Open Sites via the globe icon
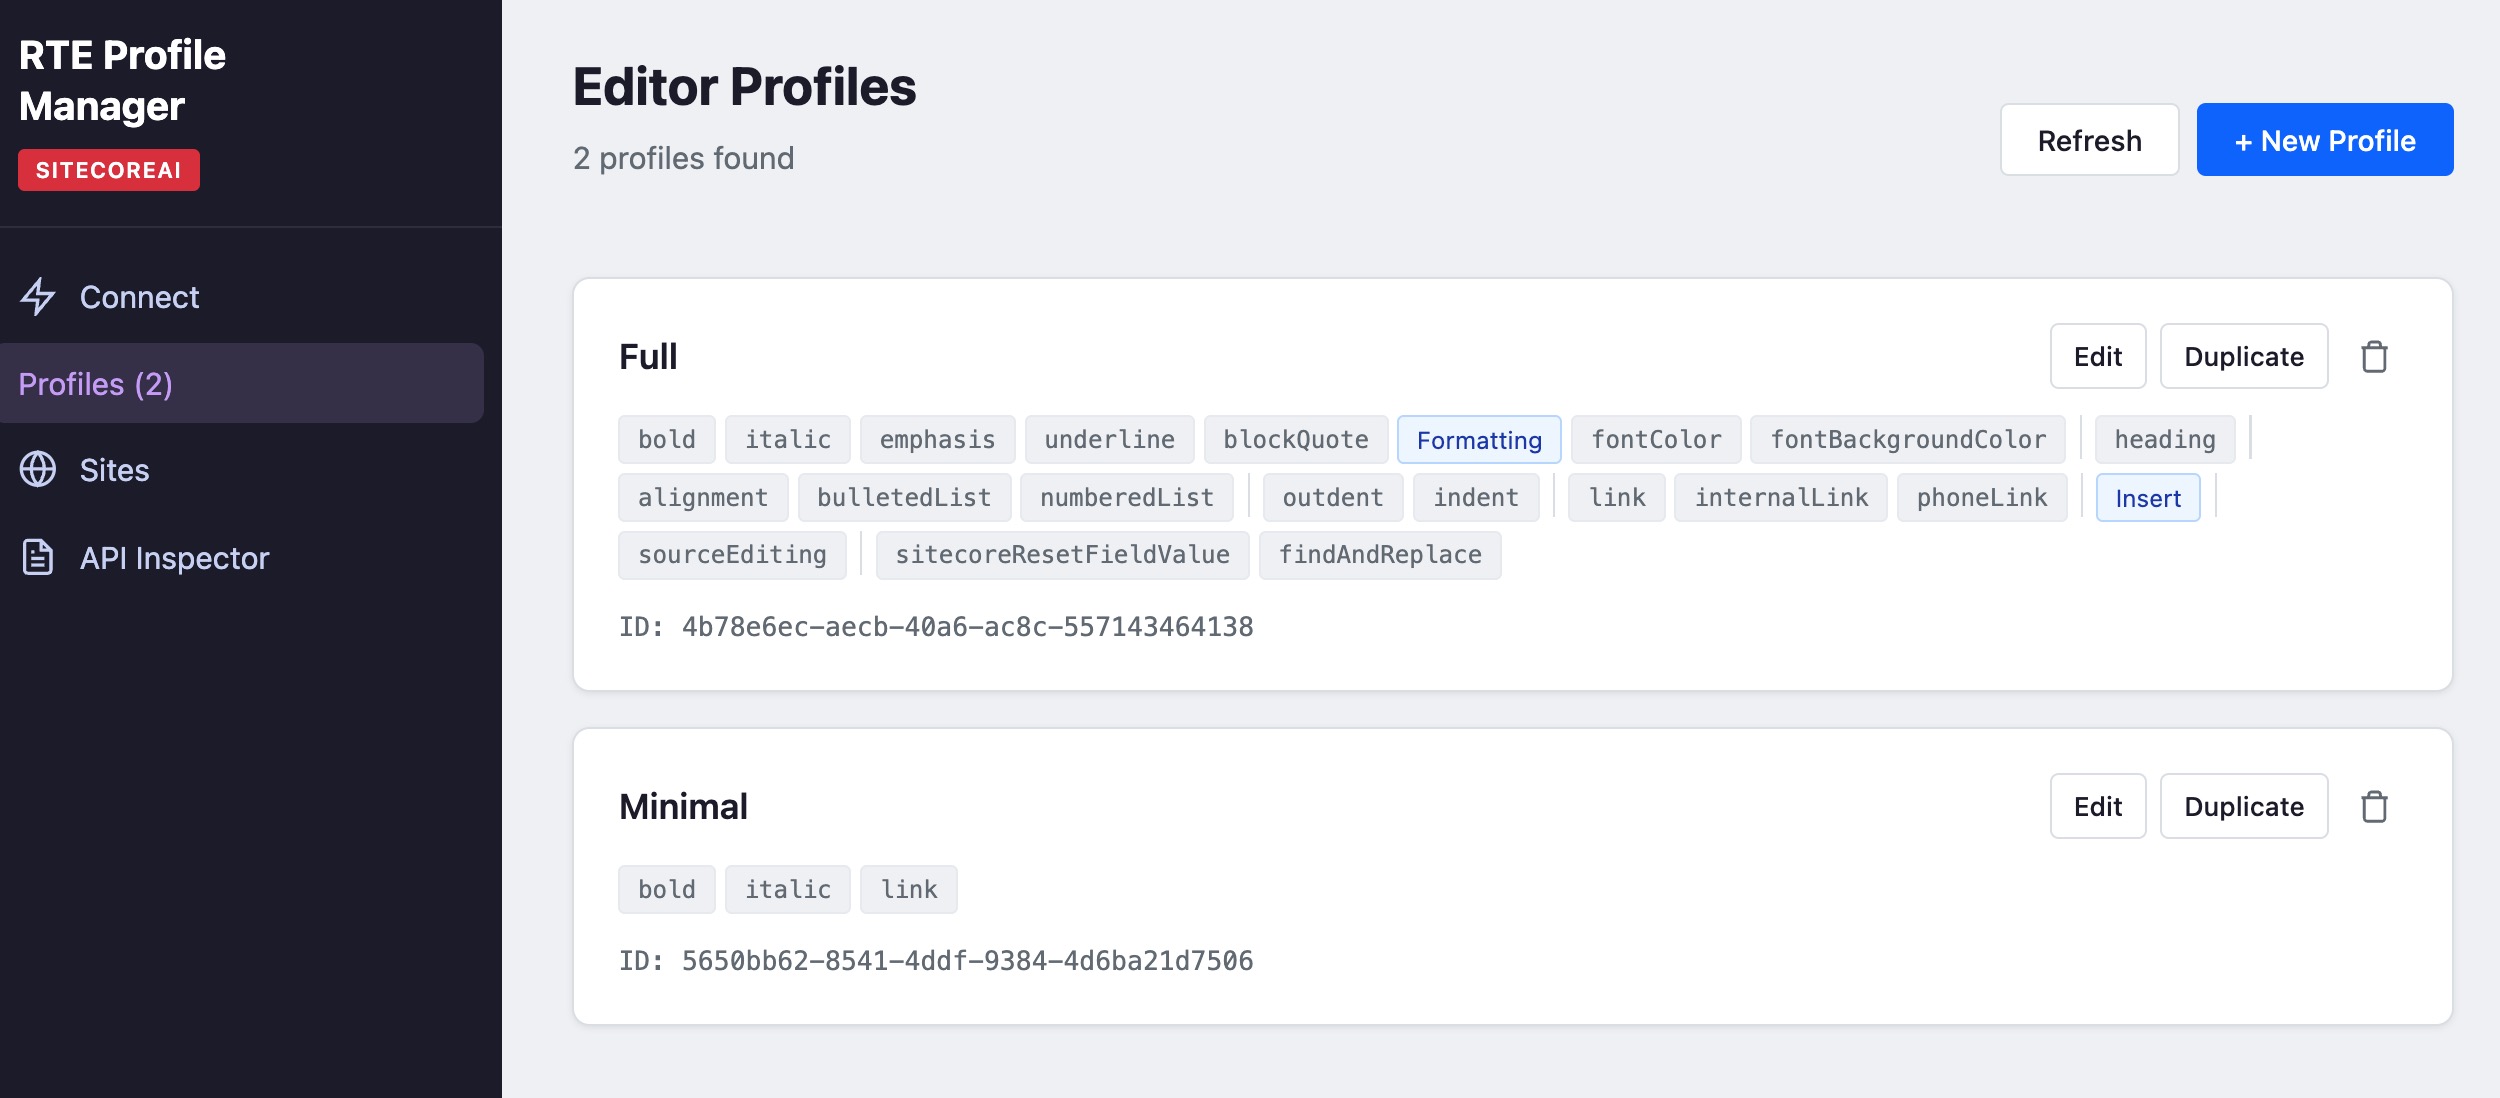 (40, 470)
